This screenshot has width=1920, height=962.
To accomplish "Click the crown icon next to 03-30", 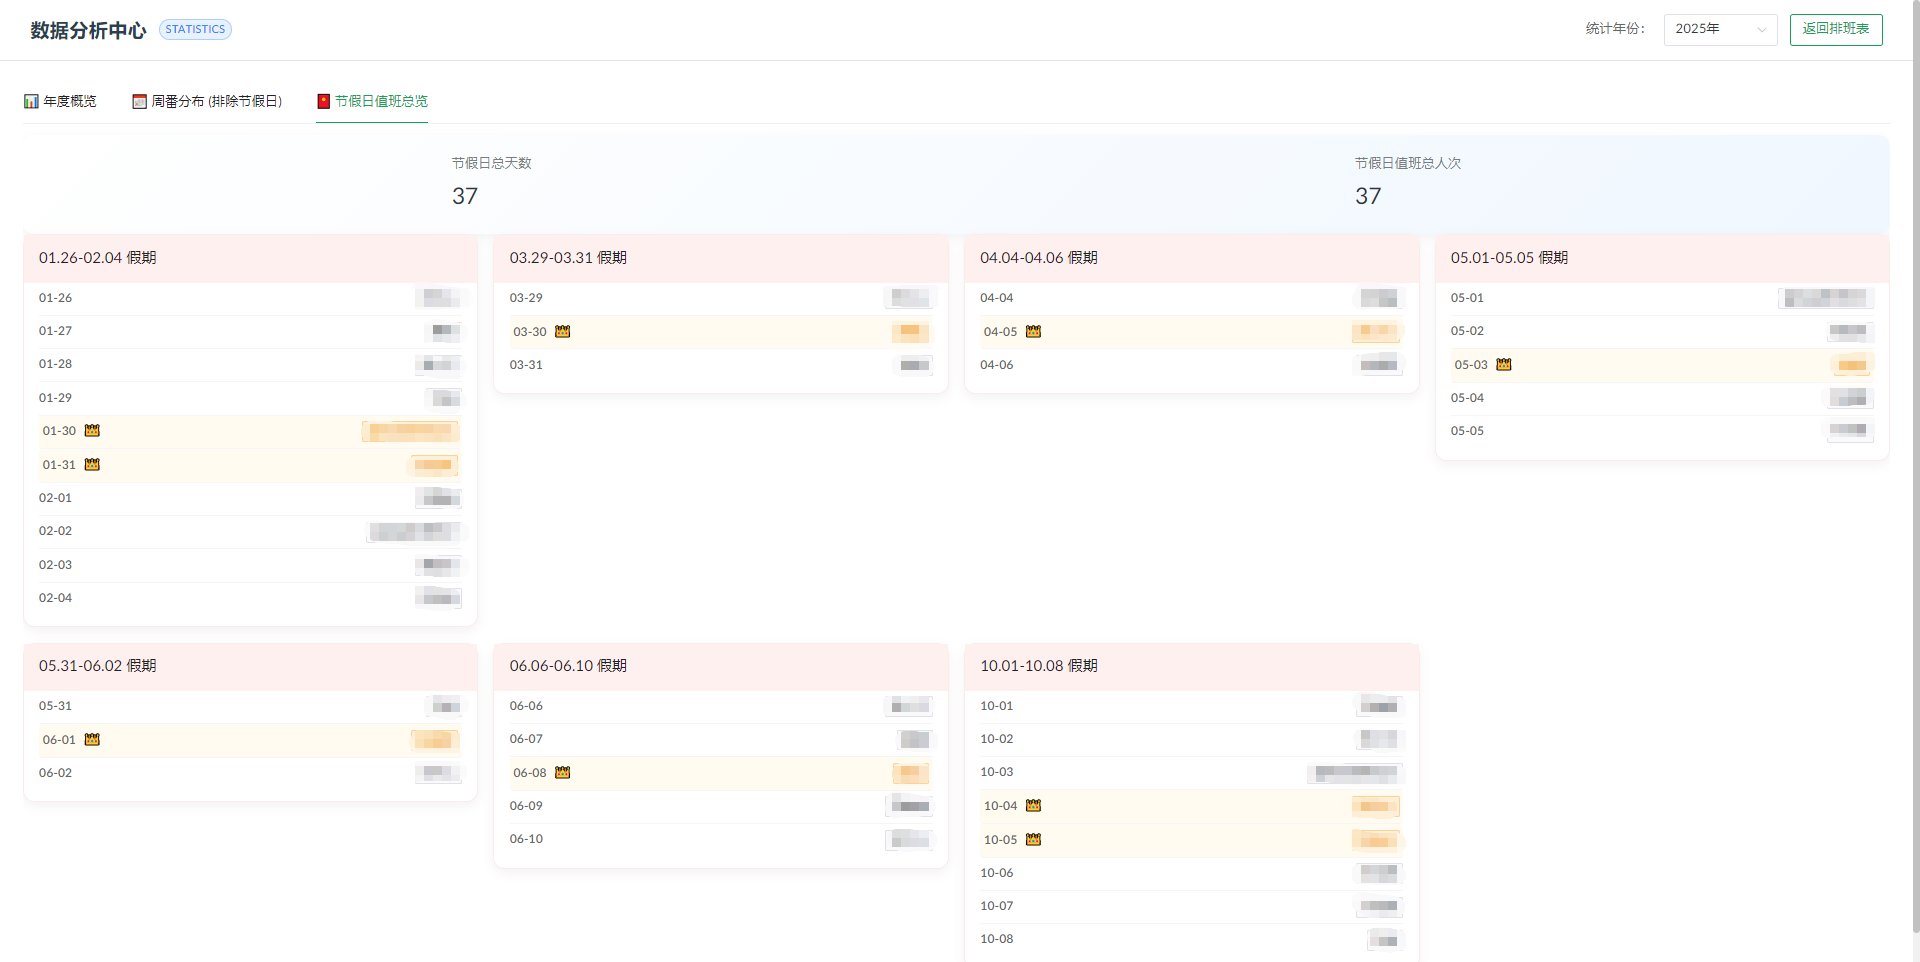I will point(563,332).
